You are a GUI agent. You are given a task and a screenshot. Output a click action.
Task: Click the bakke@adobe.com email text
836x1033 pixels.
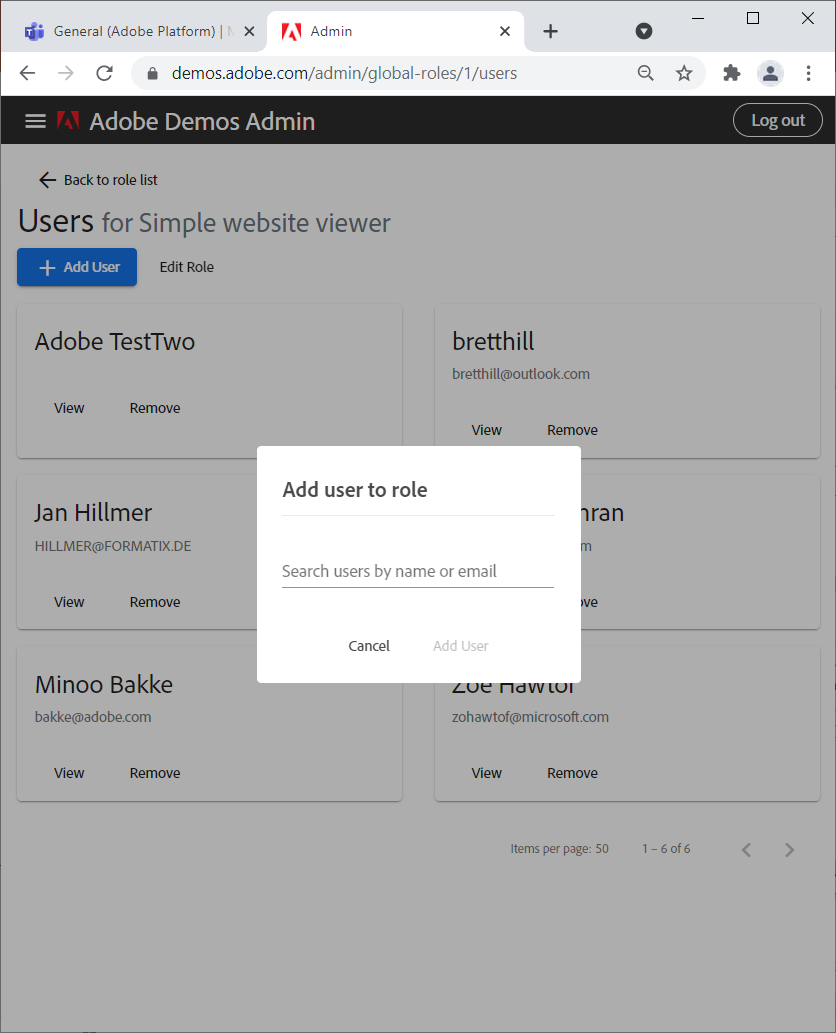point(93,717)
